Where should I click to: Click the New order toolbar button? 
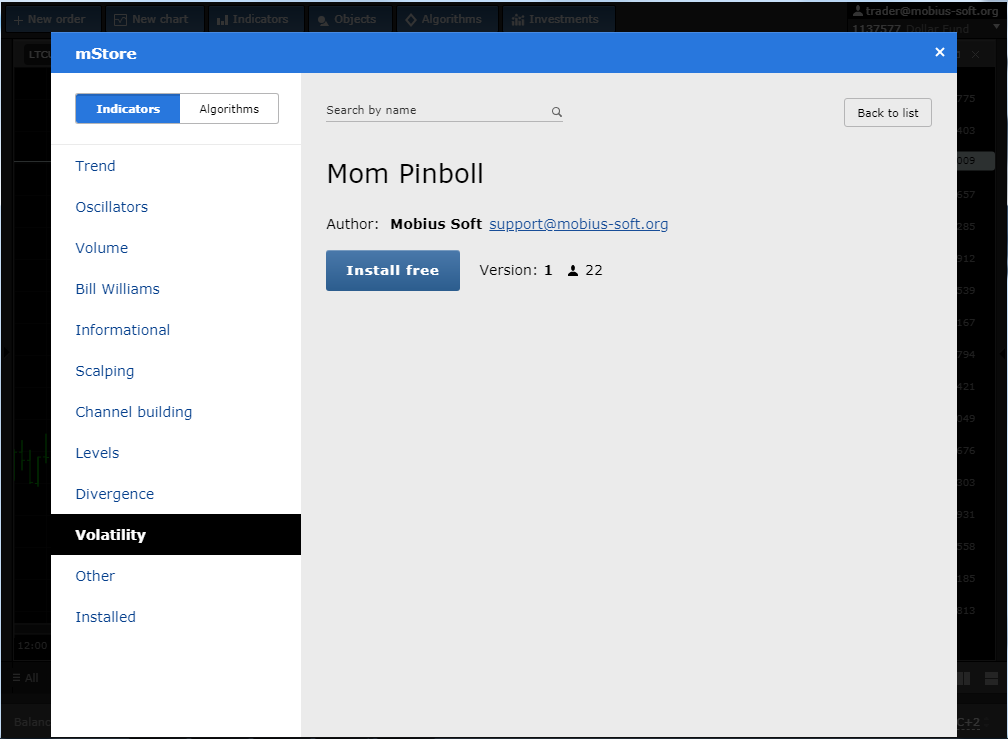[54, 19]
